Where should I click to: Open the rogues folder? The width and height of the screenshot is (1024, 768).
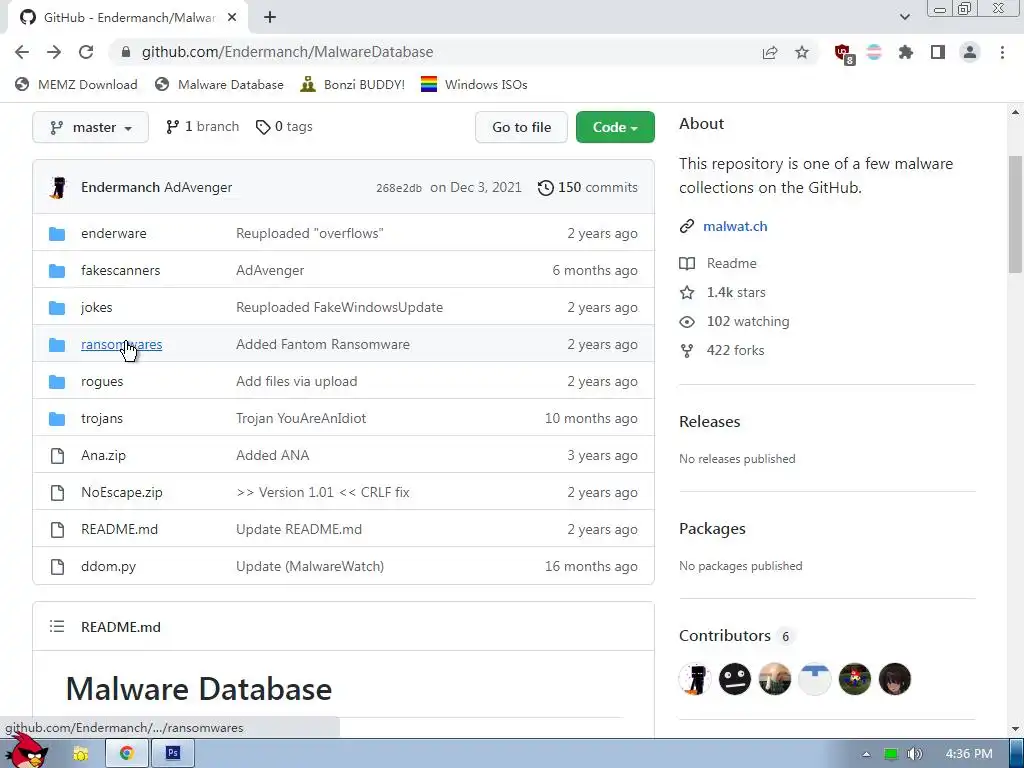[x=102, y=381]
